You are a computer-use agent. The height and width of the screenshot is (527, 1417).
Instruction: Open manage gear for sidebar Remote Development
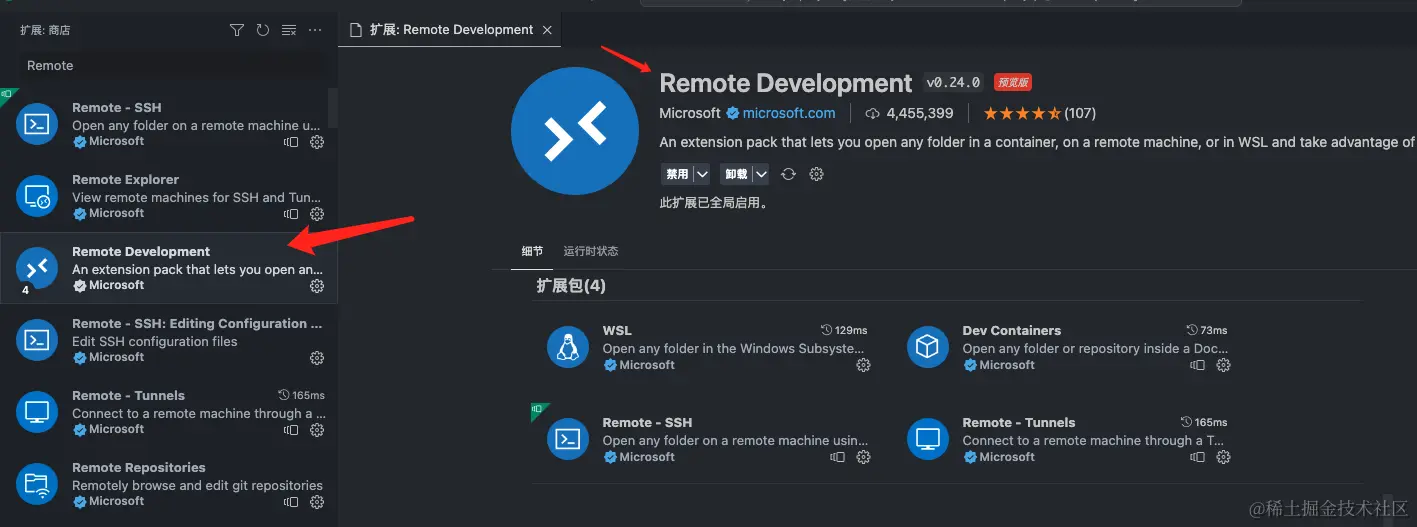pos(317,286)
